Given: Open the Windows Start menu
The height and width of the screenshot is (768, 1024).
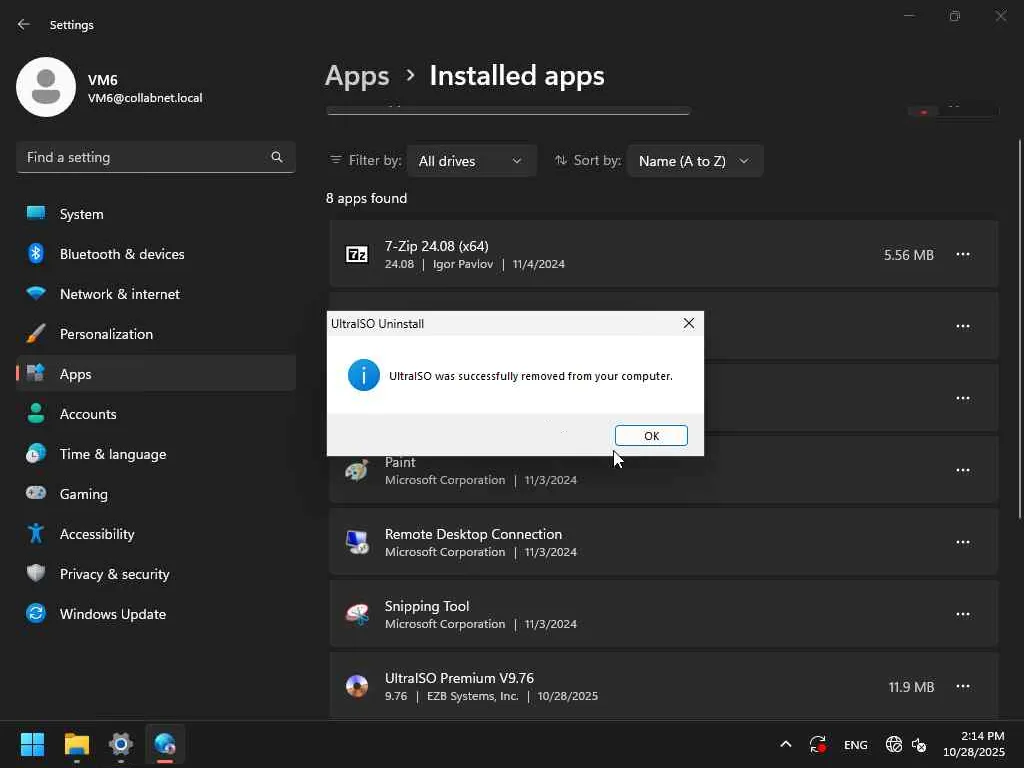Looking at the screenshot, I should click(32, 744).
